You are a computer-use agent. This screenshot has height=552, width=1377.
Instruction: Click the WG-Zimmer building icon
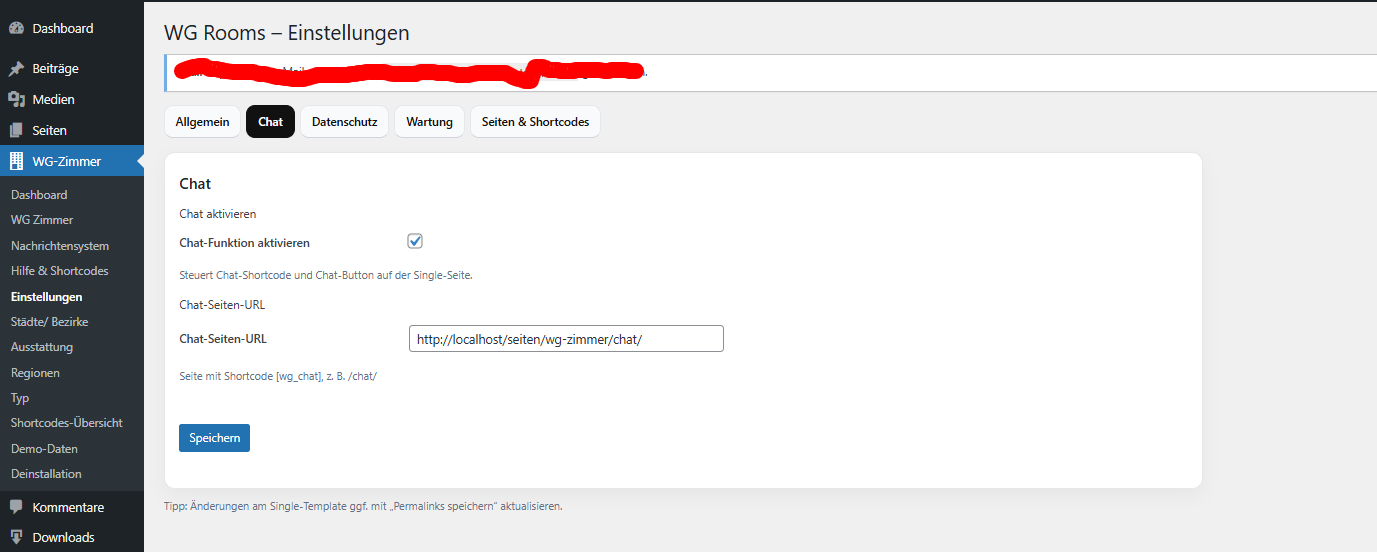click(16, 161)
